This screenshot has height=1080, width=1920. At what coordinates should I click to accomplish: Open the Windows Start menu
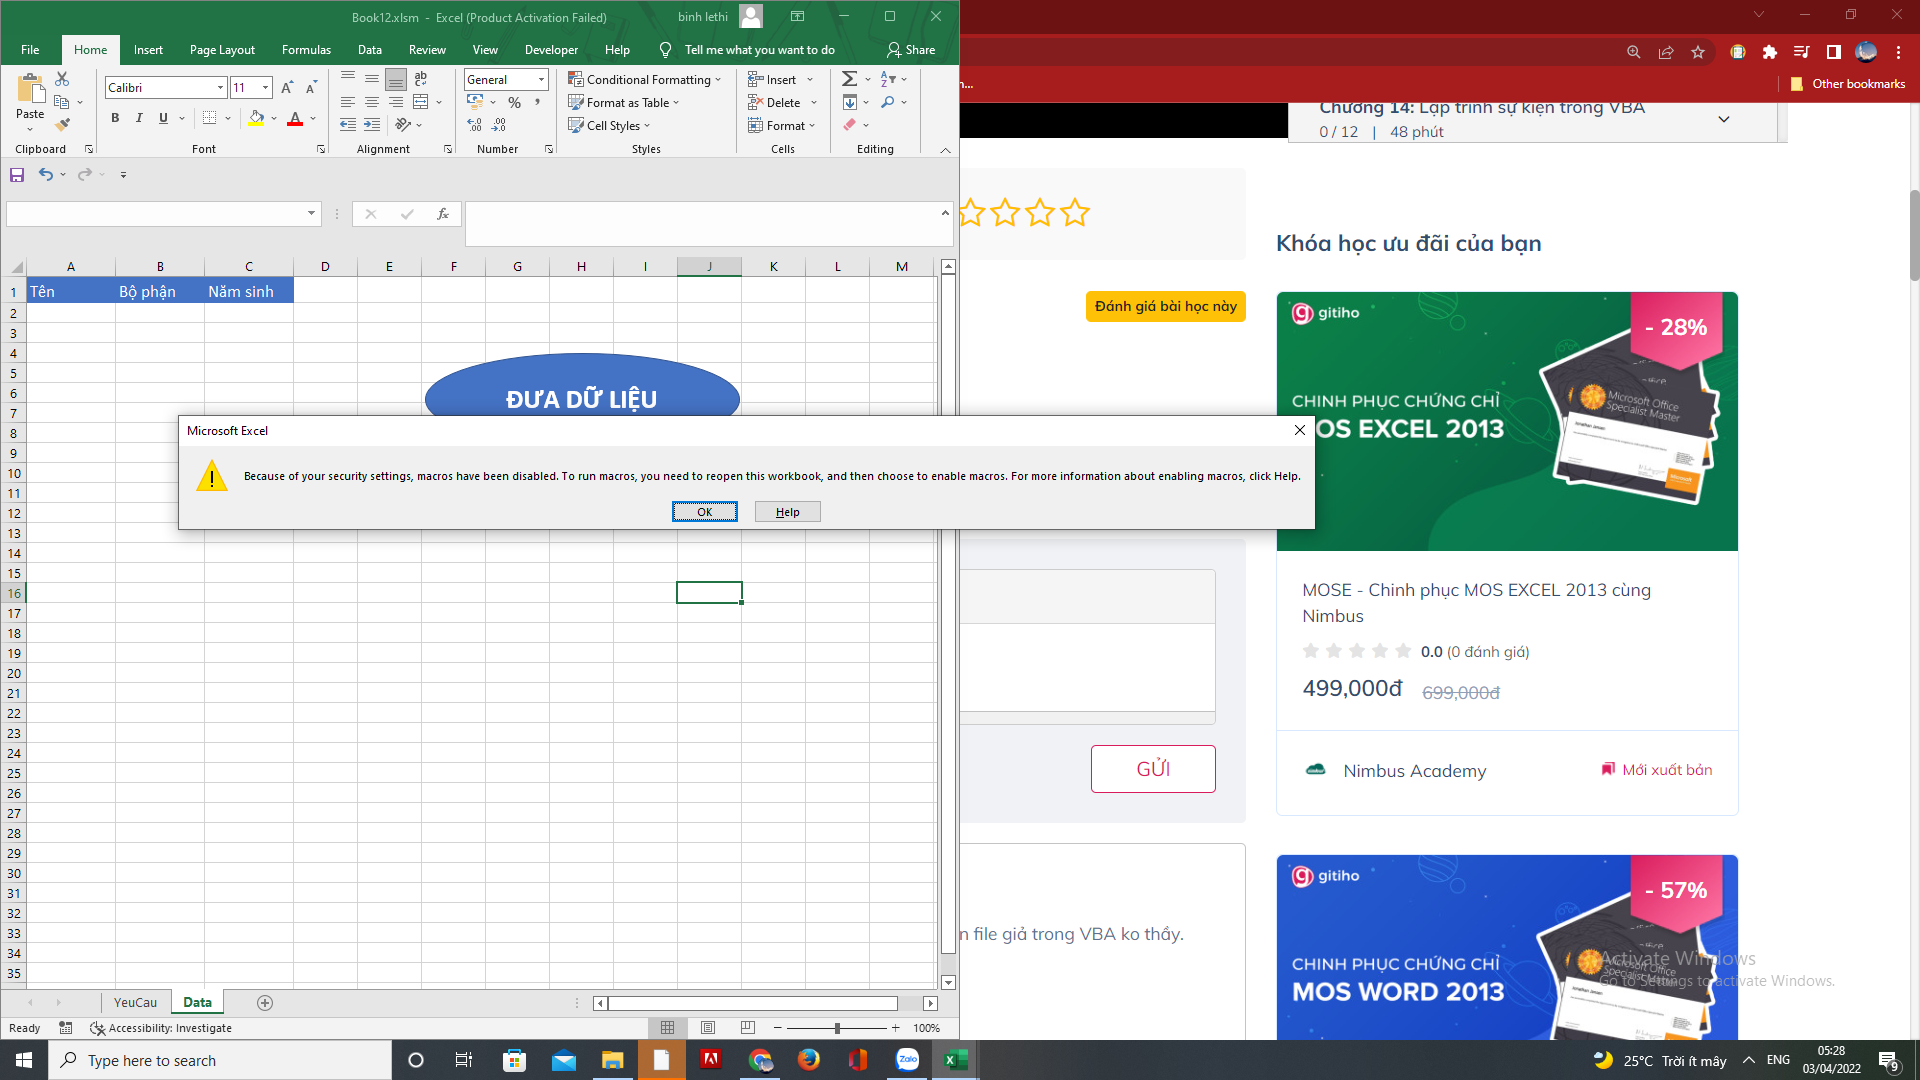[x=24, y=1060]
